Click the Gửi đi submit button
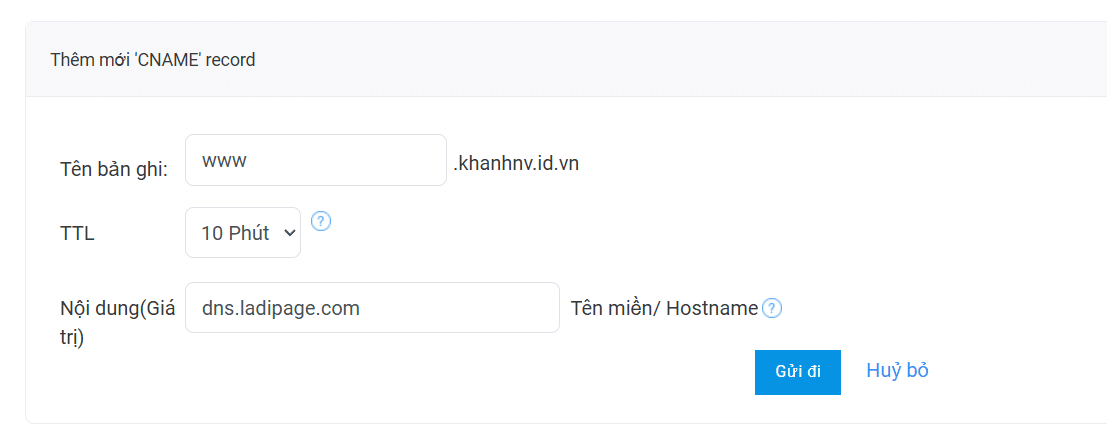 pos(797,372)
